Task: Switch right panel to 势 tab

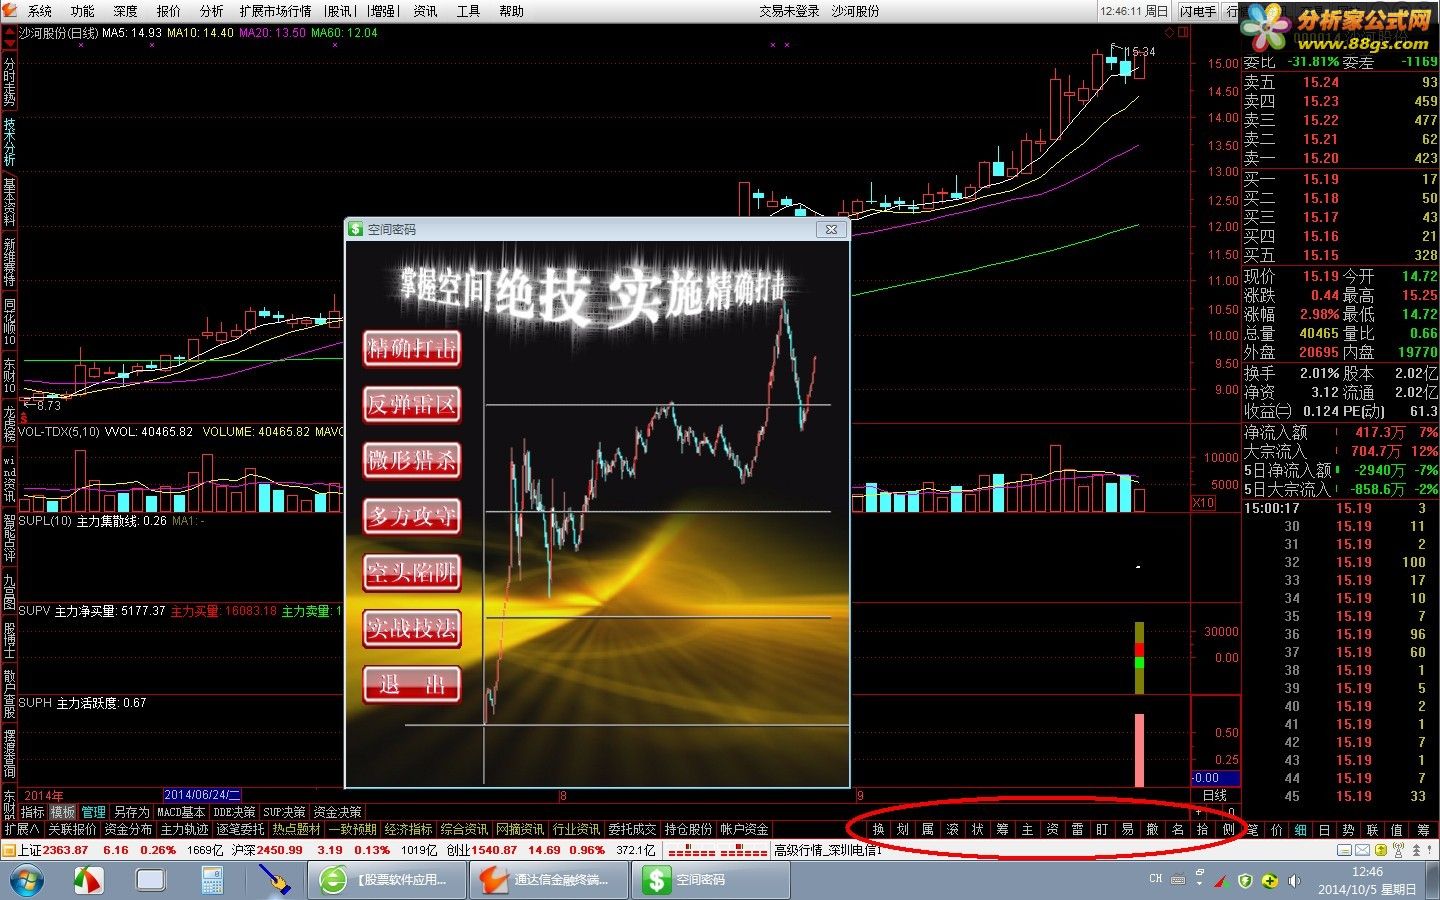Action: (1349, 829)
